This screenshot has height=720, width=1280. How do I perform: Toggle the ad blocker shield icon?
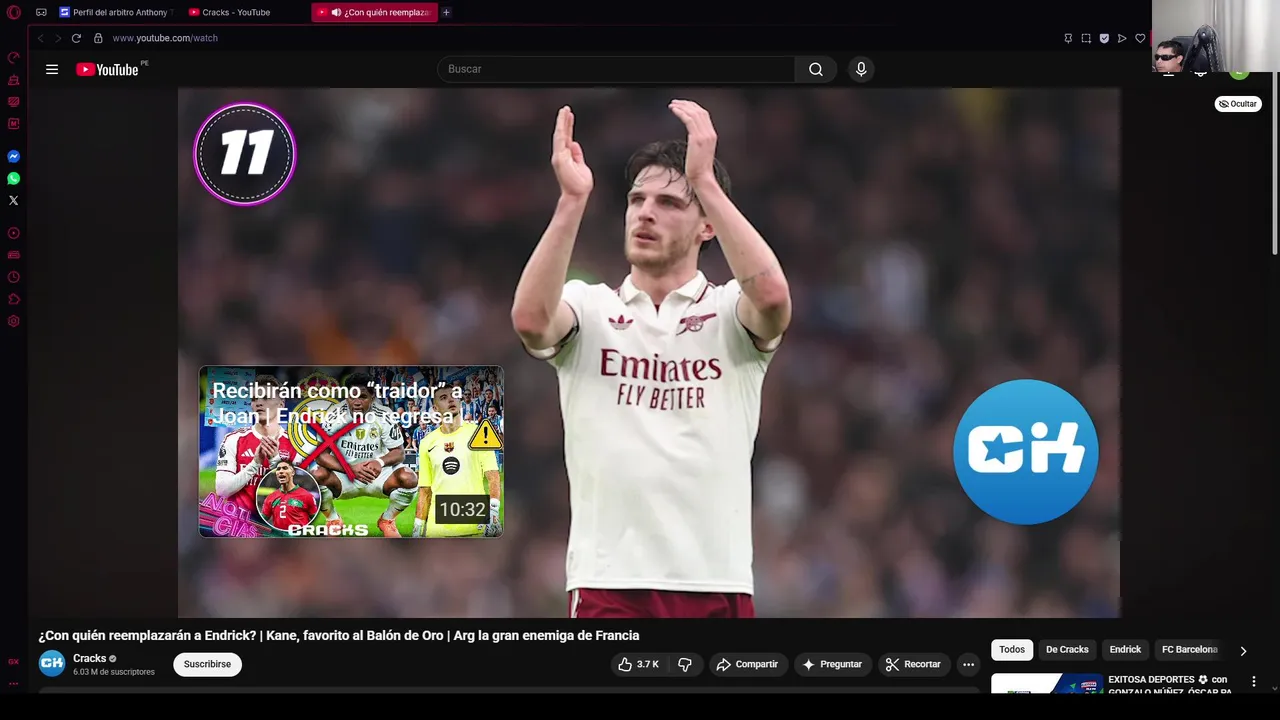click(1104, 38)
